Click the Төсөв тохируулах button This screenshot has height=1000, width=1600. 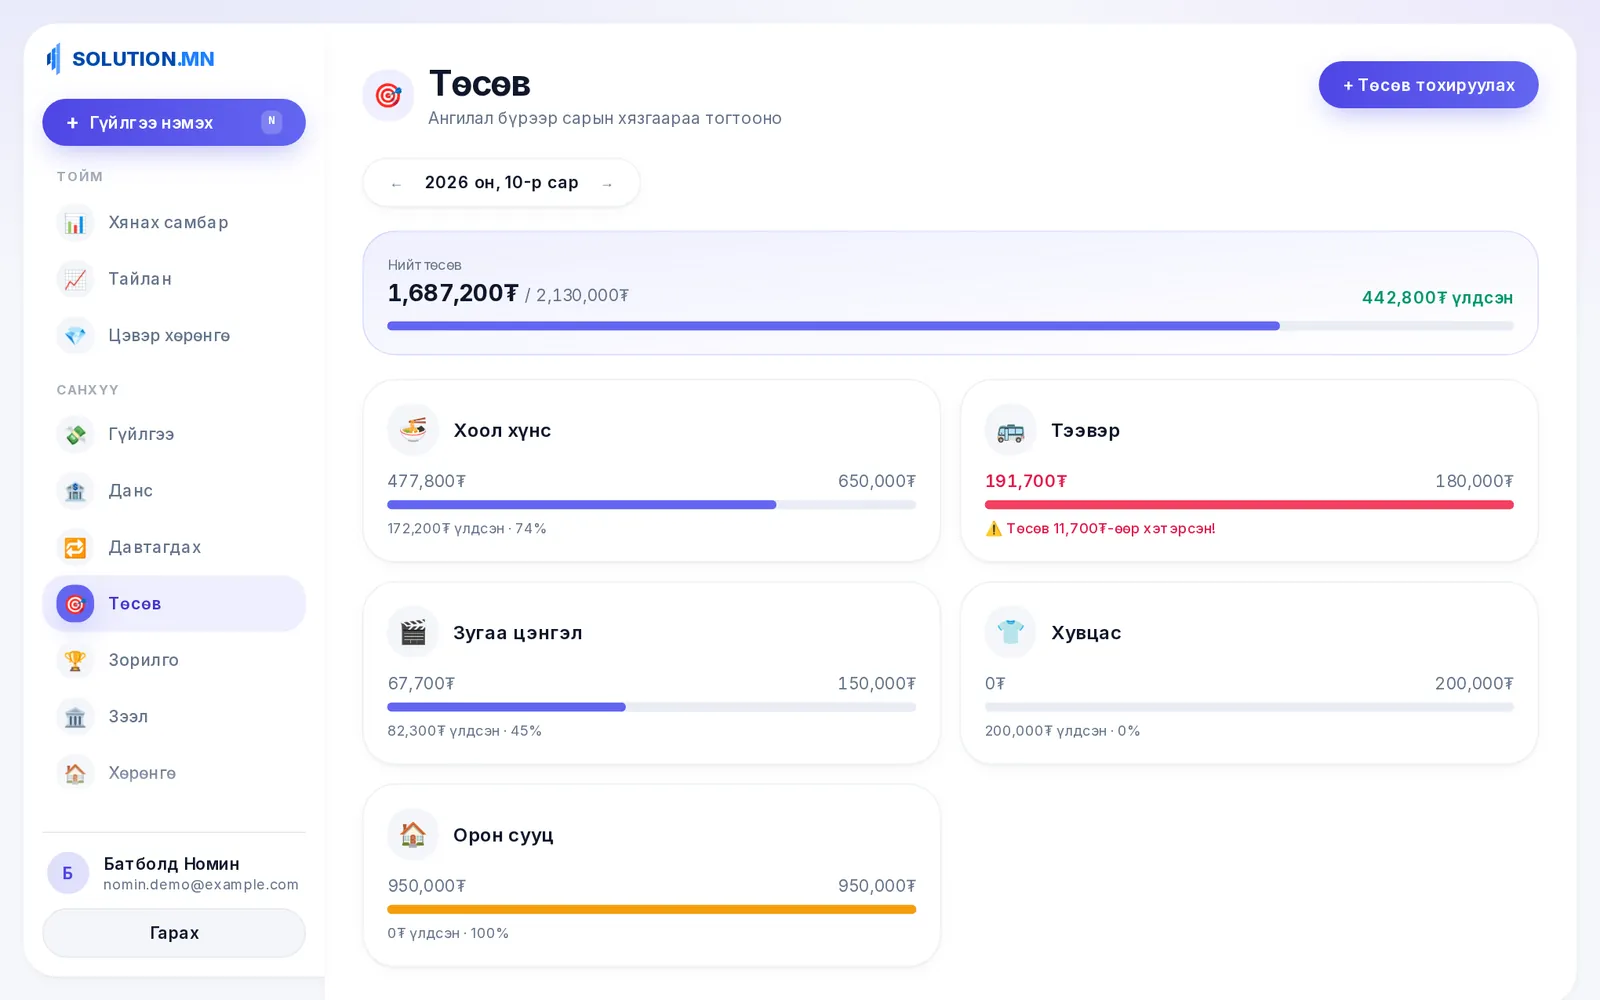[x=1428, y=85]
